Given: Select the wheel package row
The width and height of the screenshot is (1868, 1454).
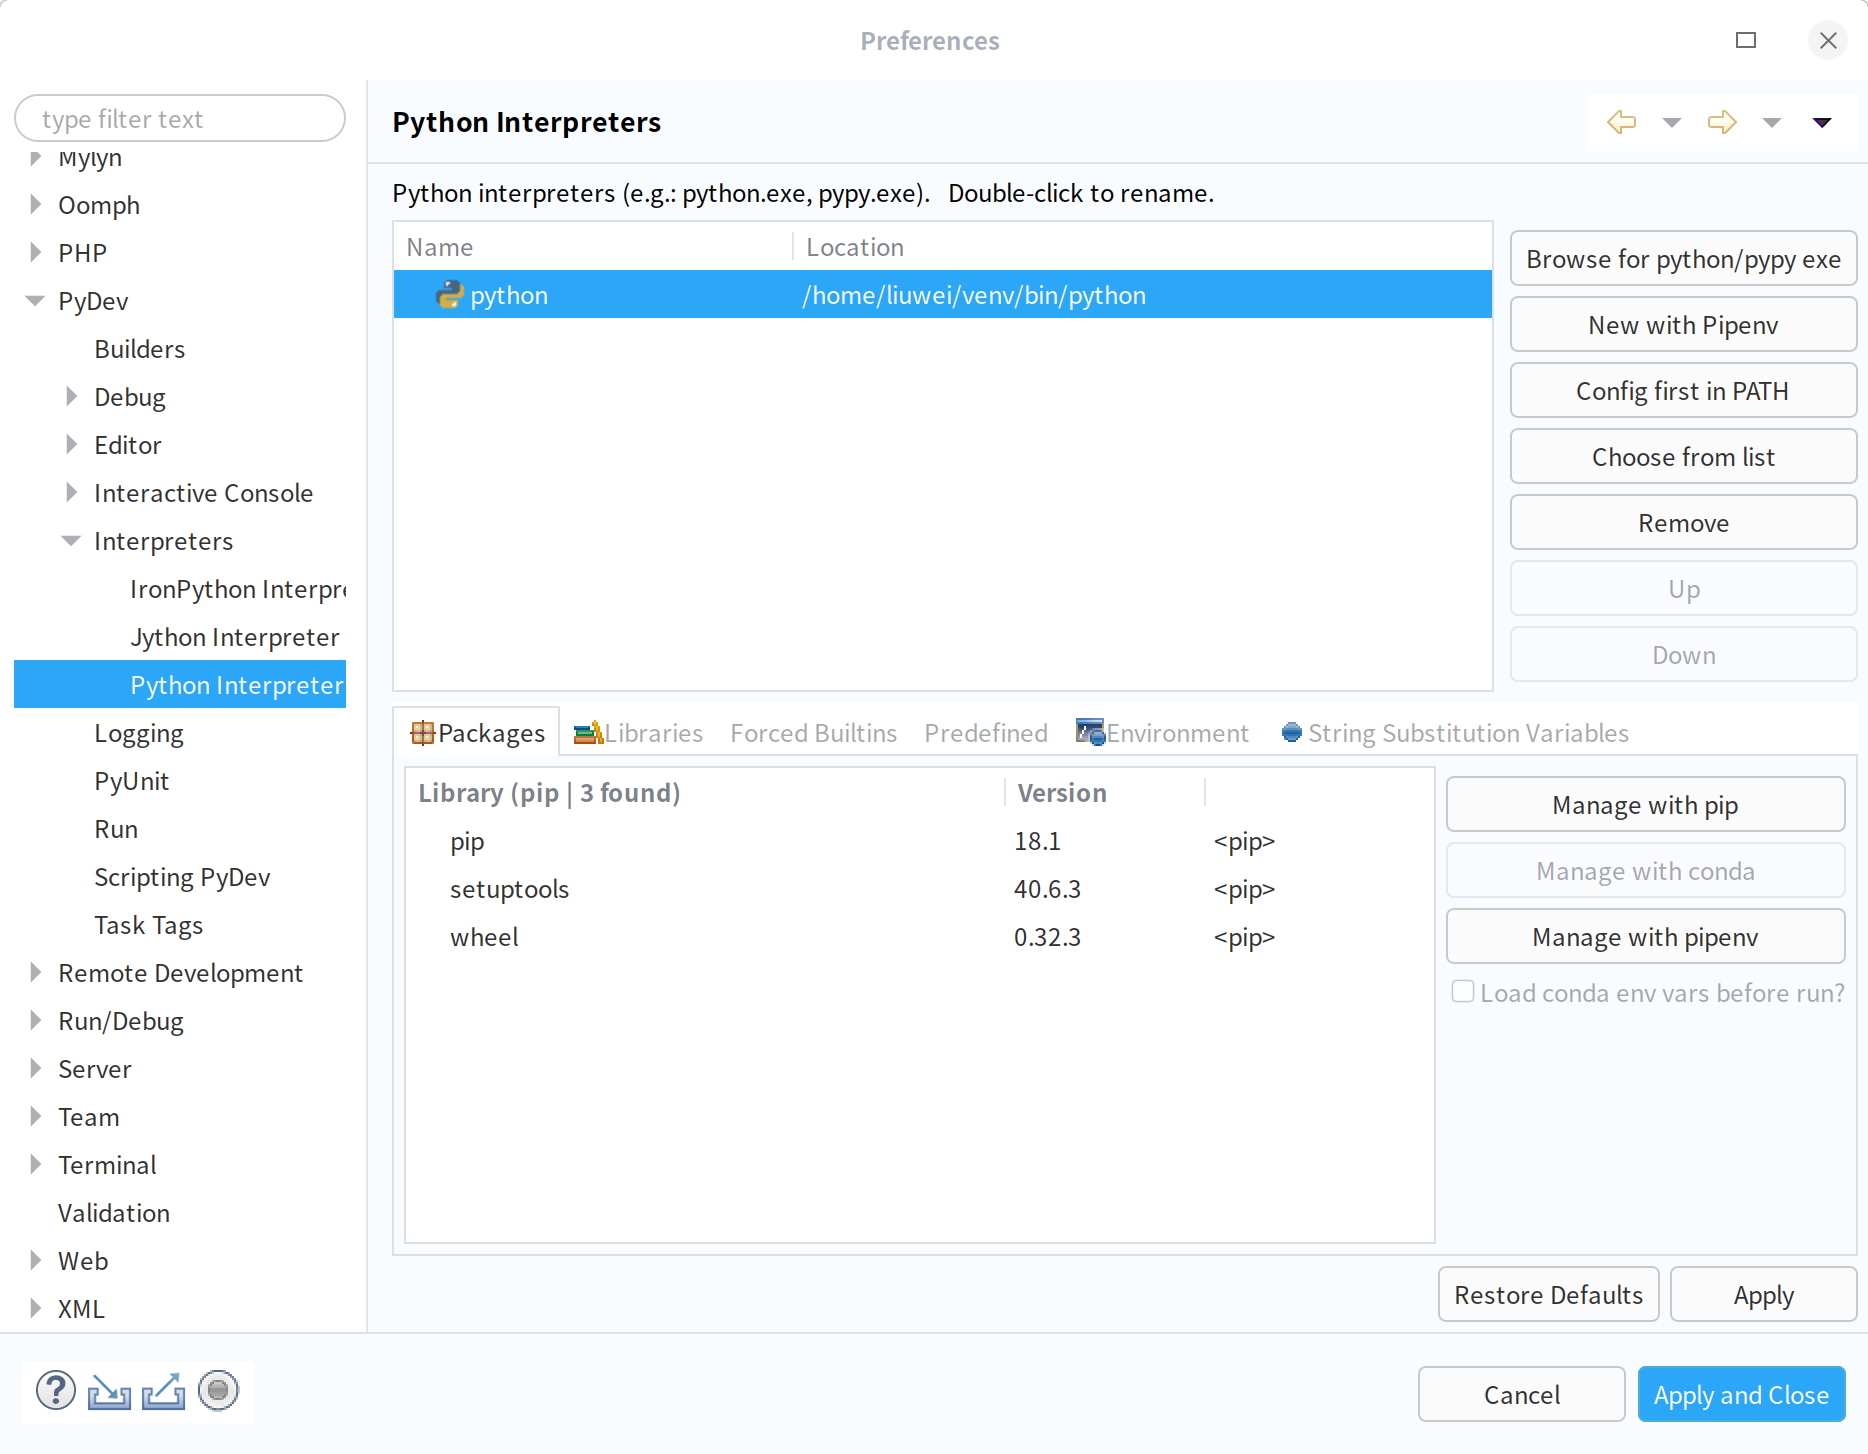Looking at the screenshot, I should point(919,937).
